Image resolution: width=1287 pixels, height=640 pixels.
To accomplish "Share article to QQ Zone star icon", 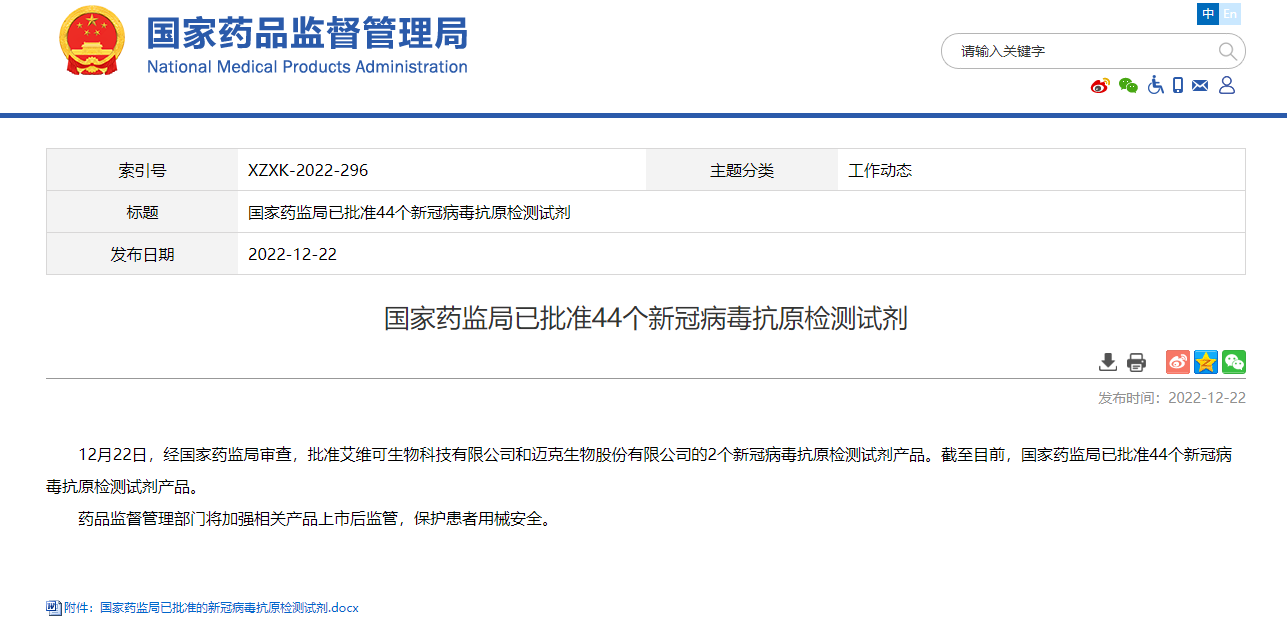I will tap(1206, 362).
